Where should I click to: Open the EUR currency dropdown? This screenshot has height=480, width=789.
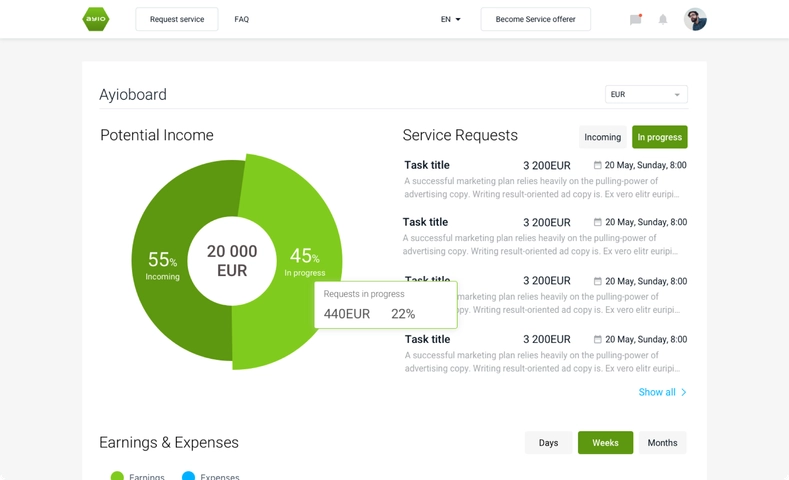[646, 94]
